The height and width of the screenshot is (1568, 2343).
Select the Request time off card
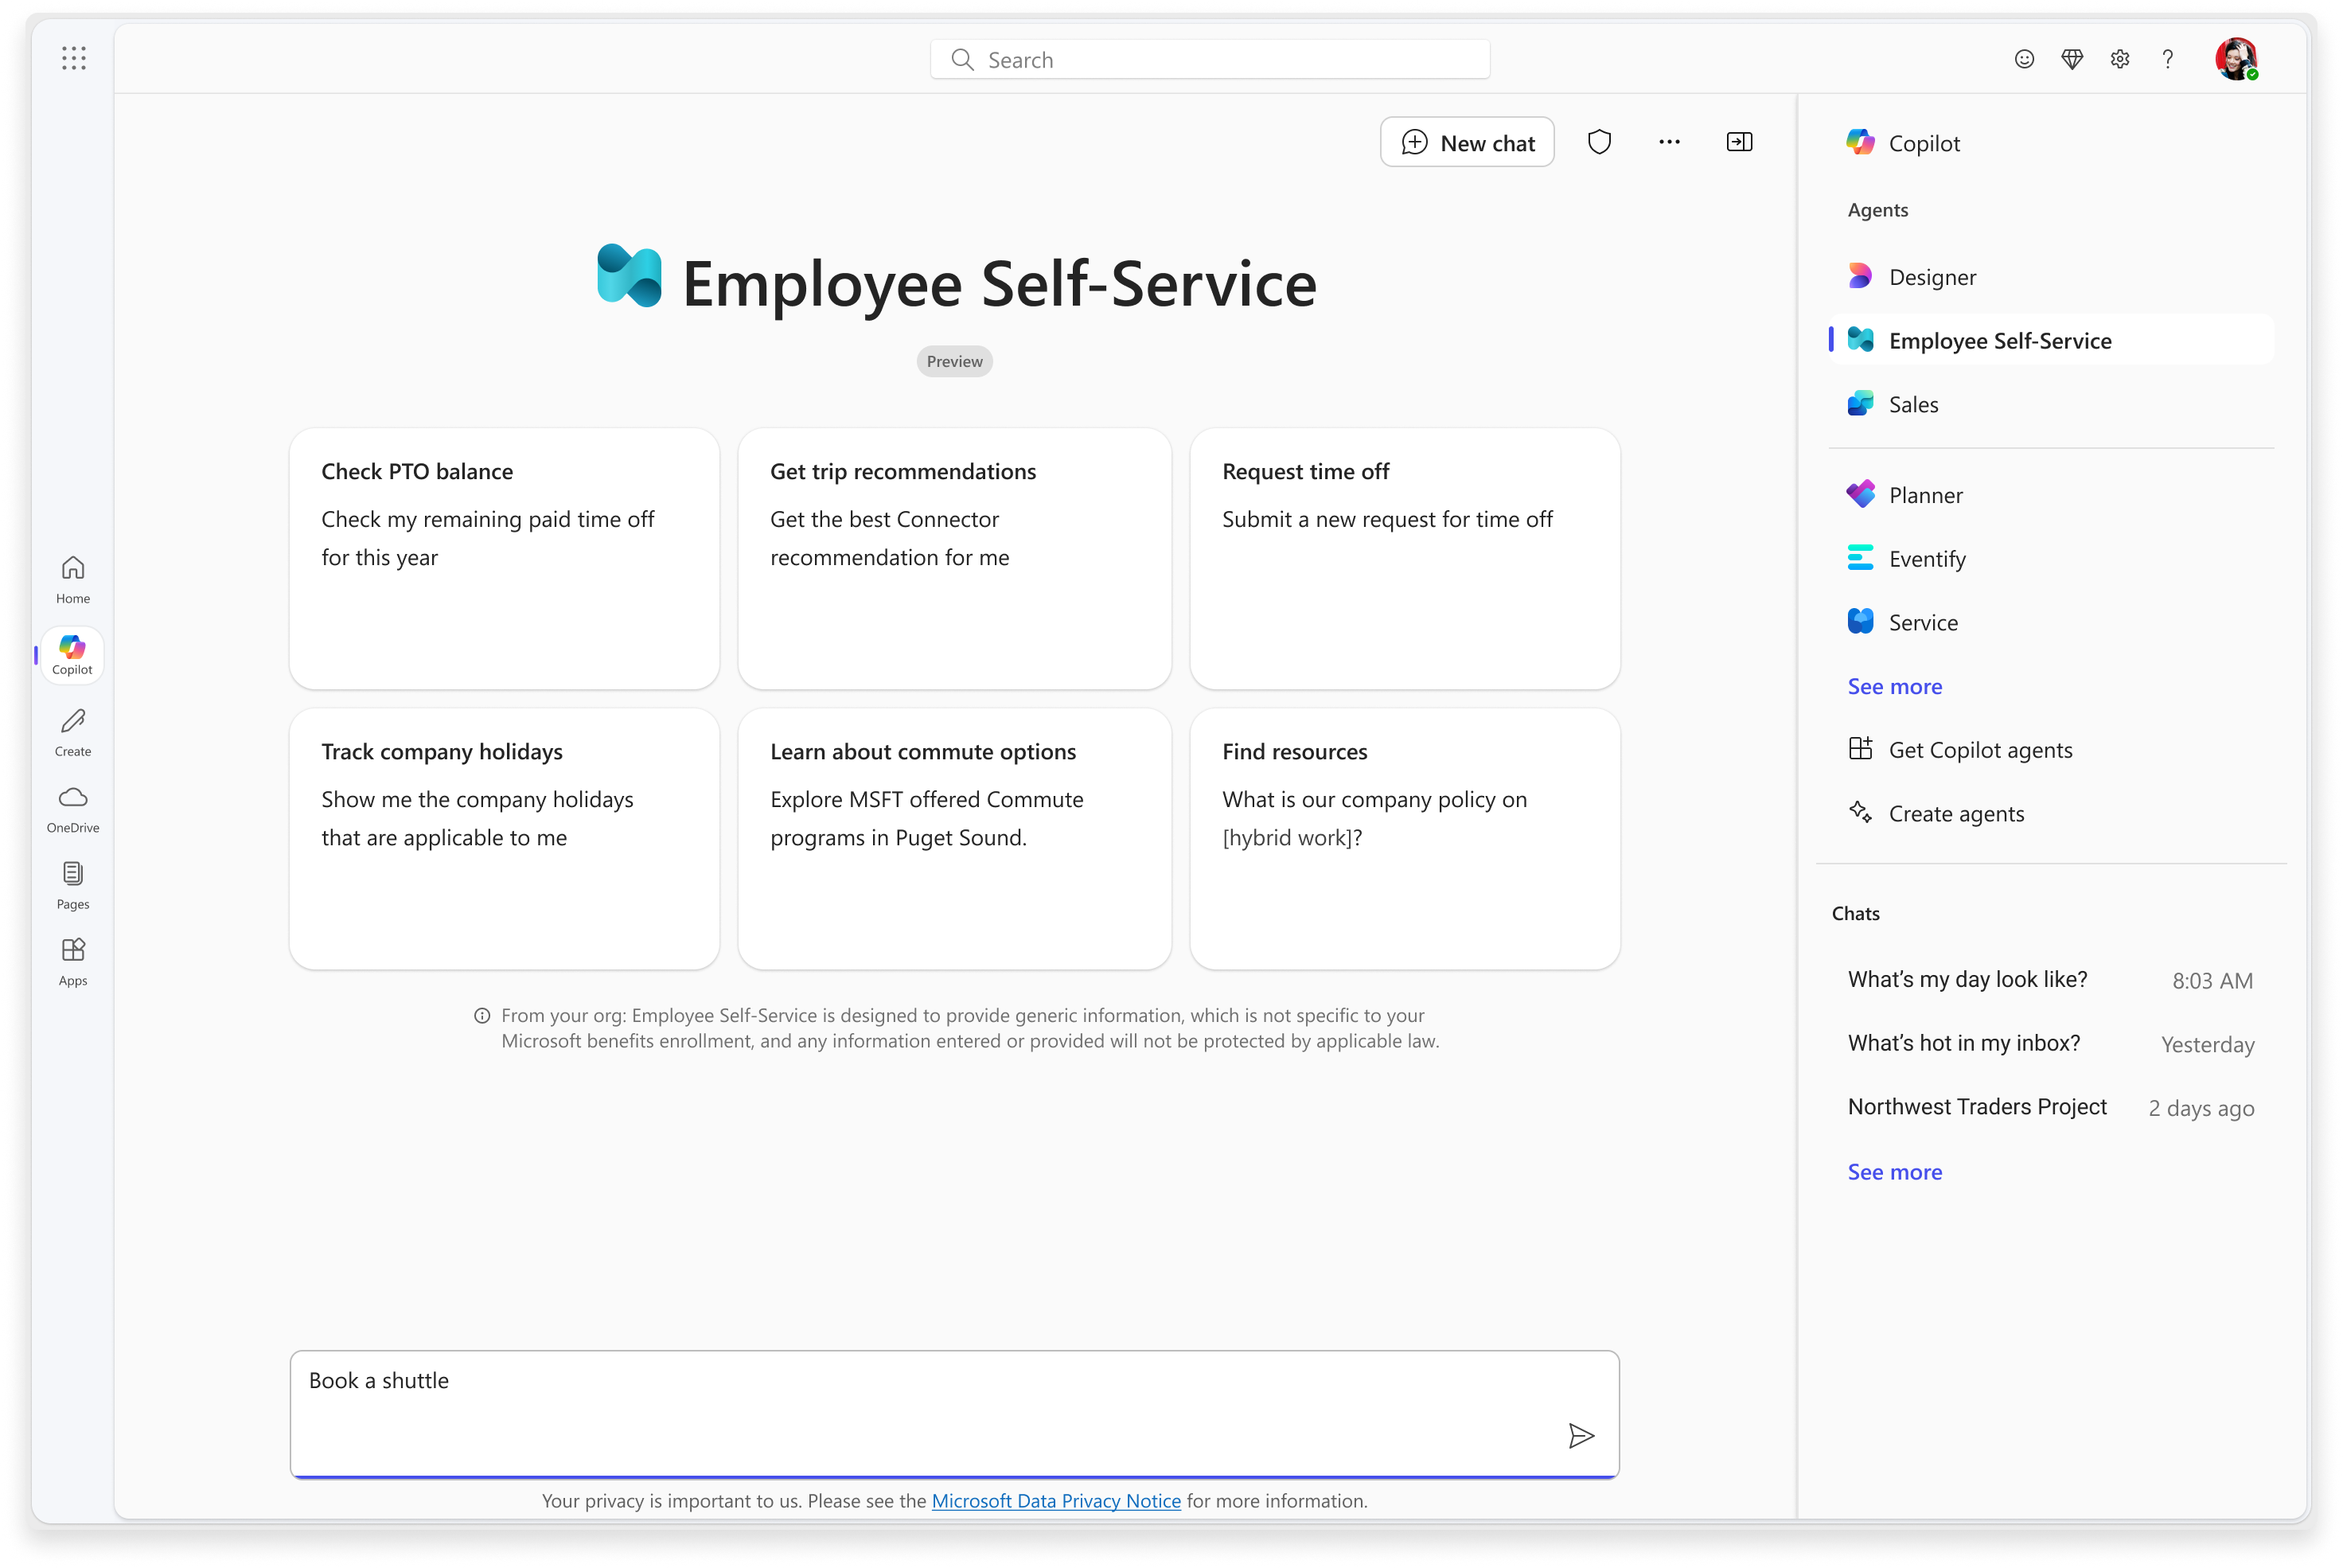coord(1404,559)
